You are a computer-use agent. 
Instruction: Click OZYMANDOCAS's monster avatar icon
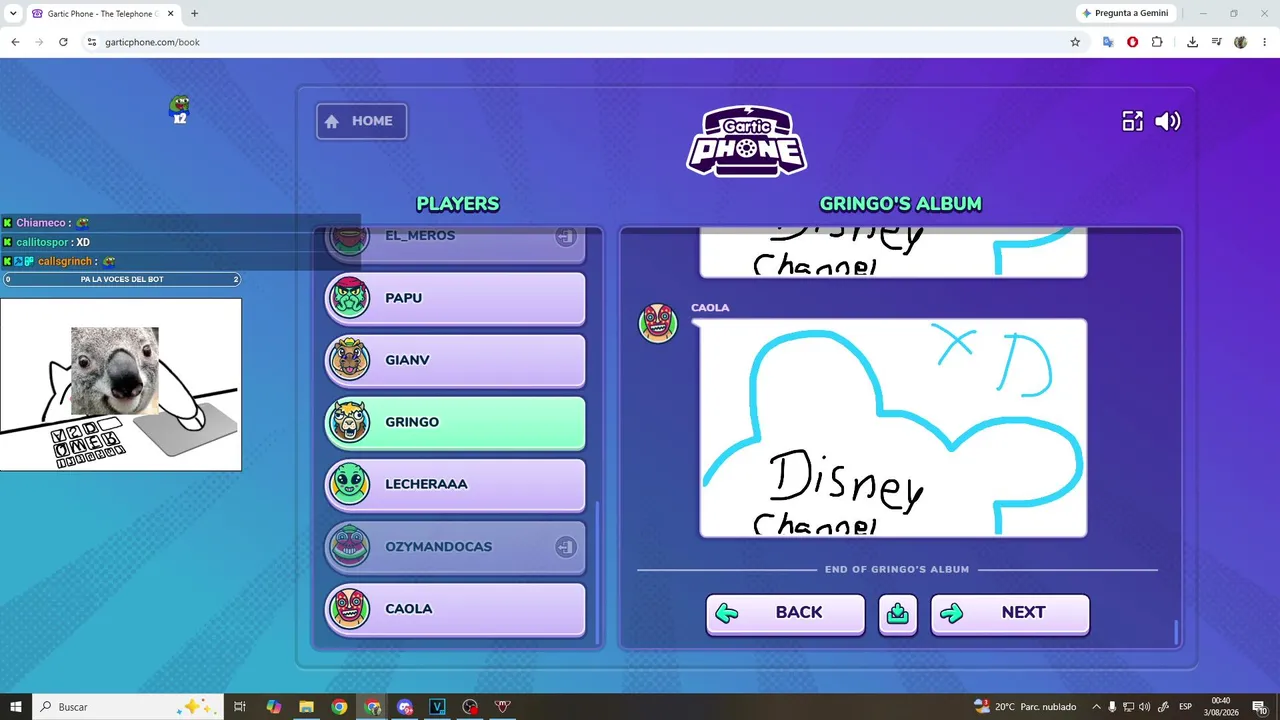coord(349,547)
